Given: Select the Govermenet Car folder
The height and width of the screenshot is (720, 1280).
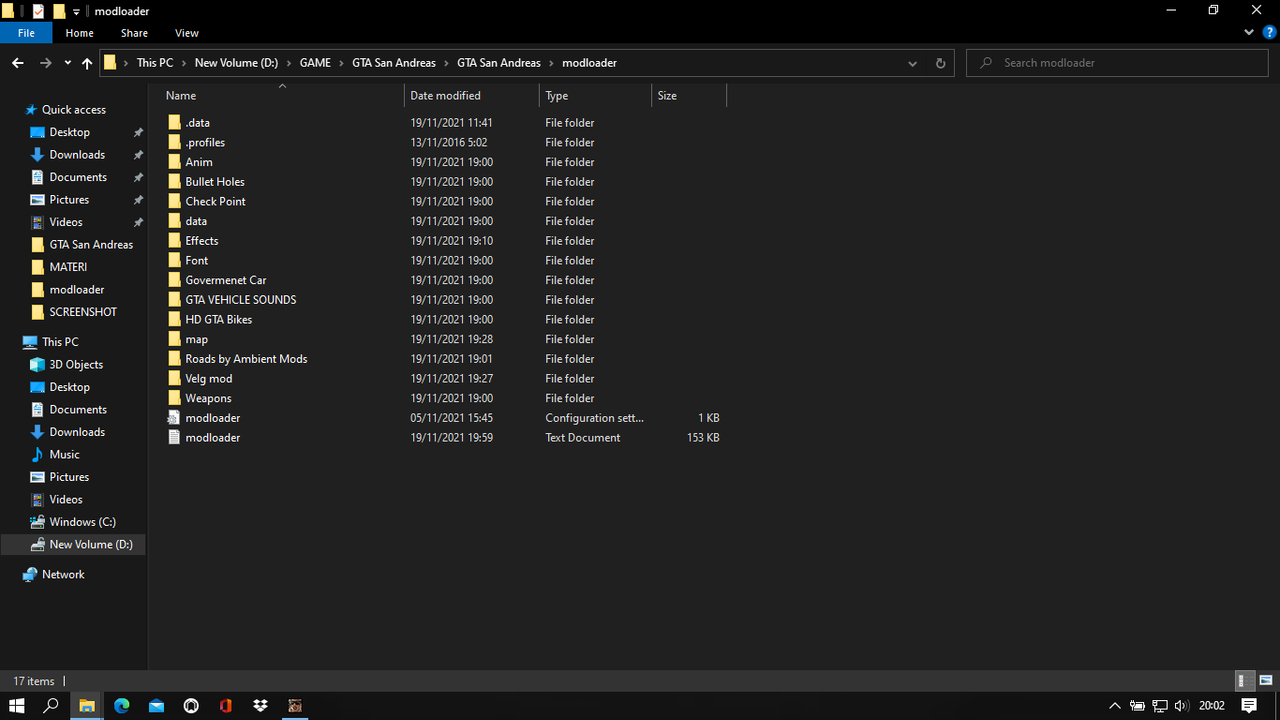Looking at the screenshot, I should point(226,281).
